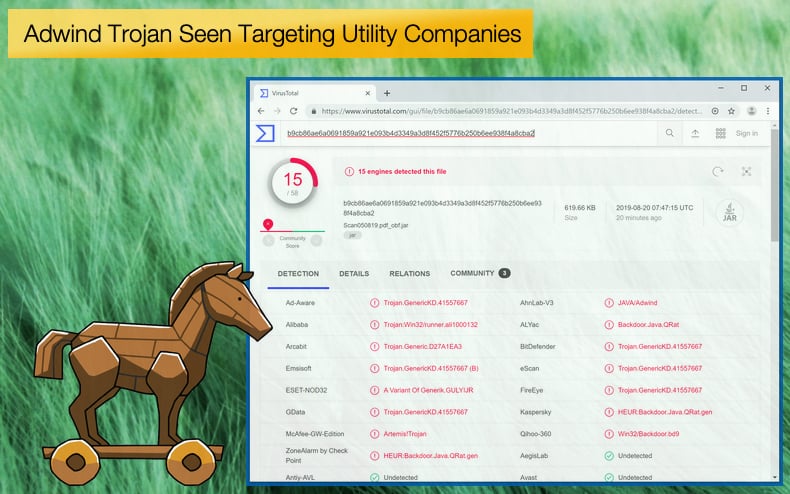Click the FireEye engine name

click(532, 390)
